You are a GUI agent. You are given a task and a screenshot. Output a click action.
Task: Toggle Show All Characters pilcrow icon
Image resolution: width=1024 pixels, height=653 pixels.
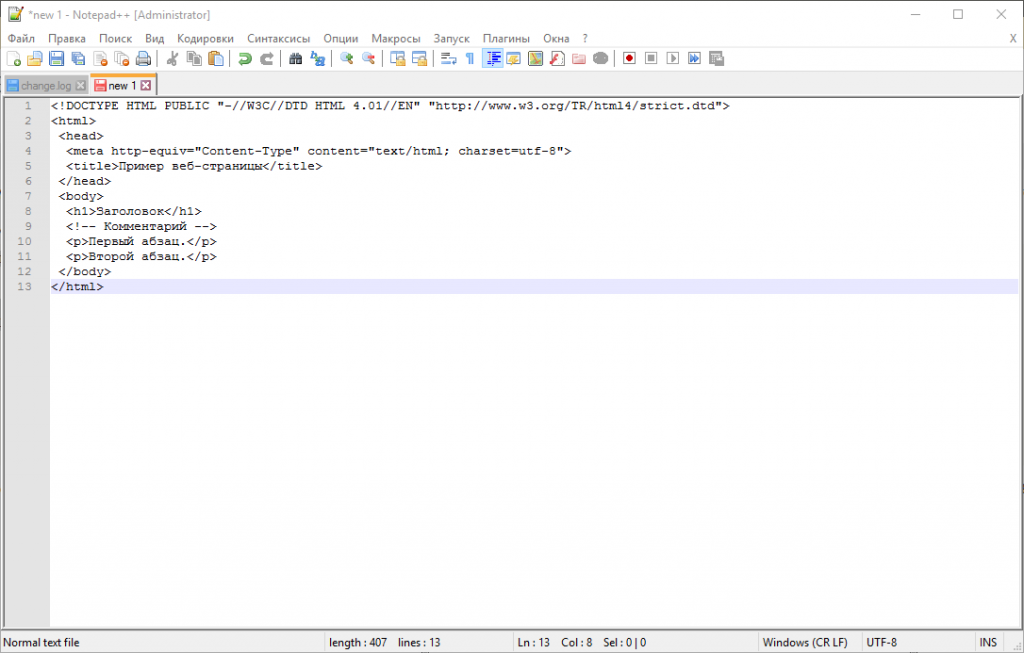[x=469, y=59]
